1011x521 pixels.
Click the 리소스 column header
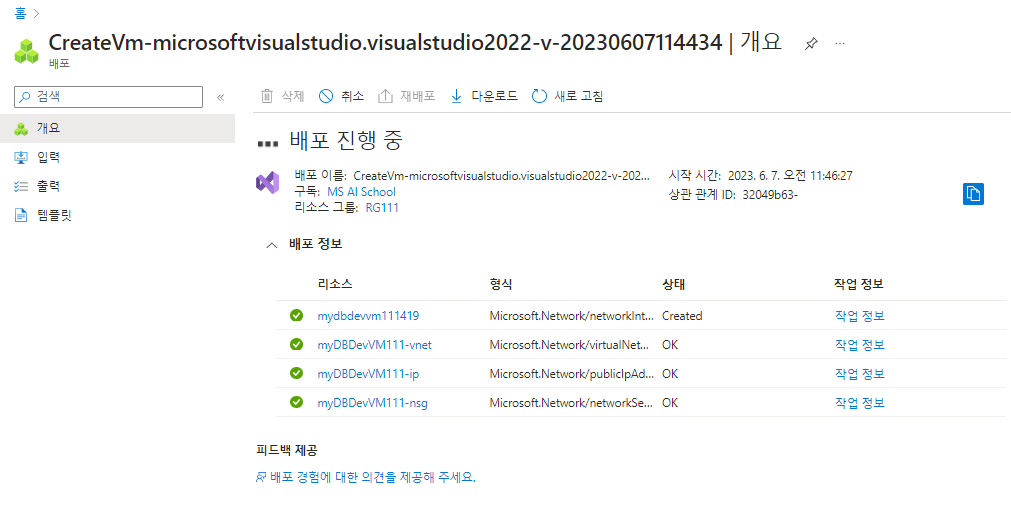(x=335, y=284)
